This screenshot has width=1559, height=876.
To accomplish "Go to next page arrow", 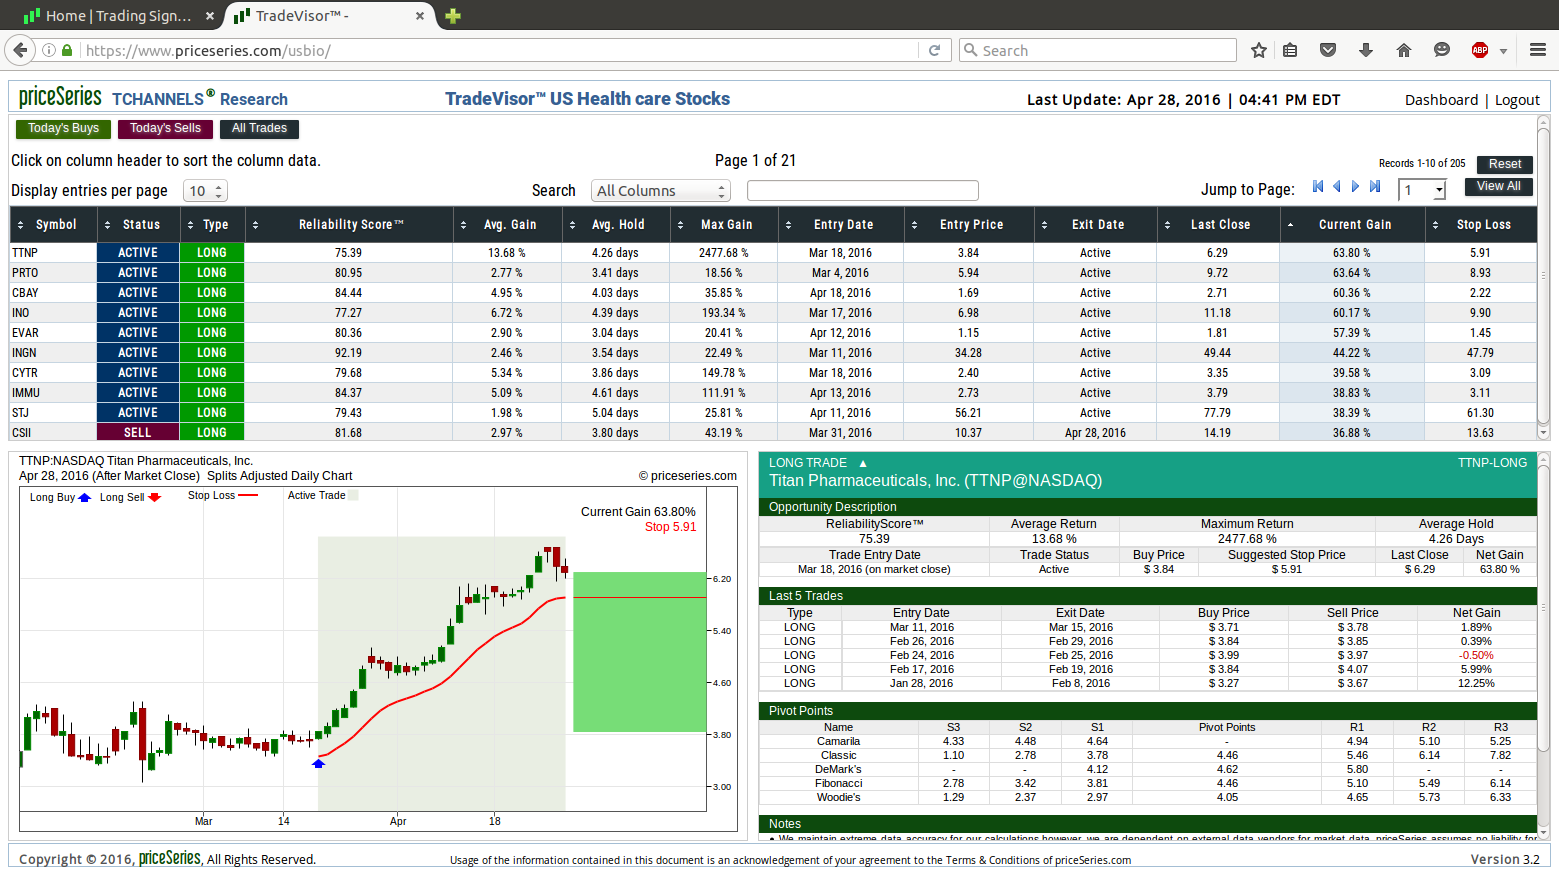I will tap(1356, 186).
